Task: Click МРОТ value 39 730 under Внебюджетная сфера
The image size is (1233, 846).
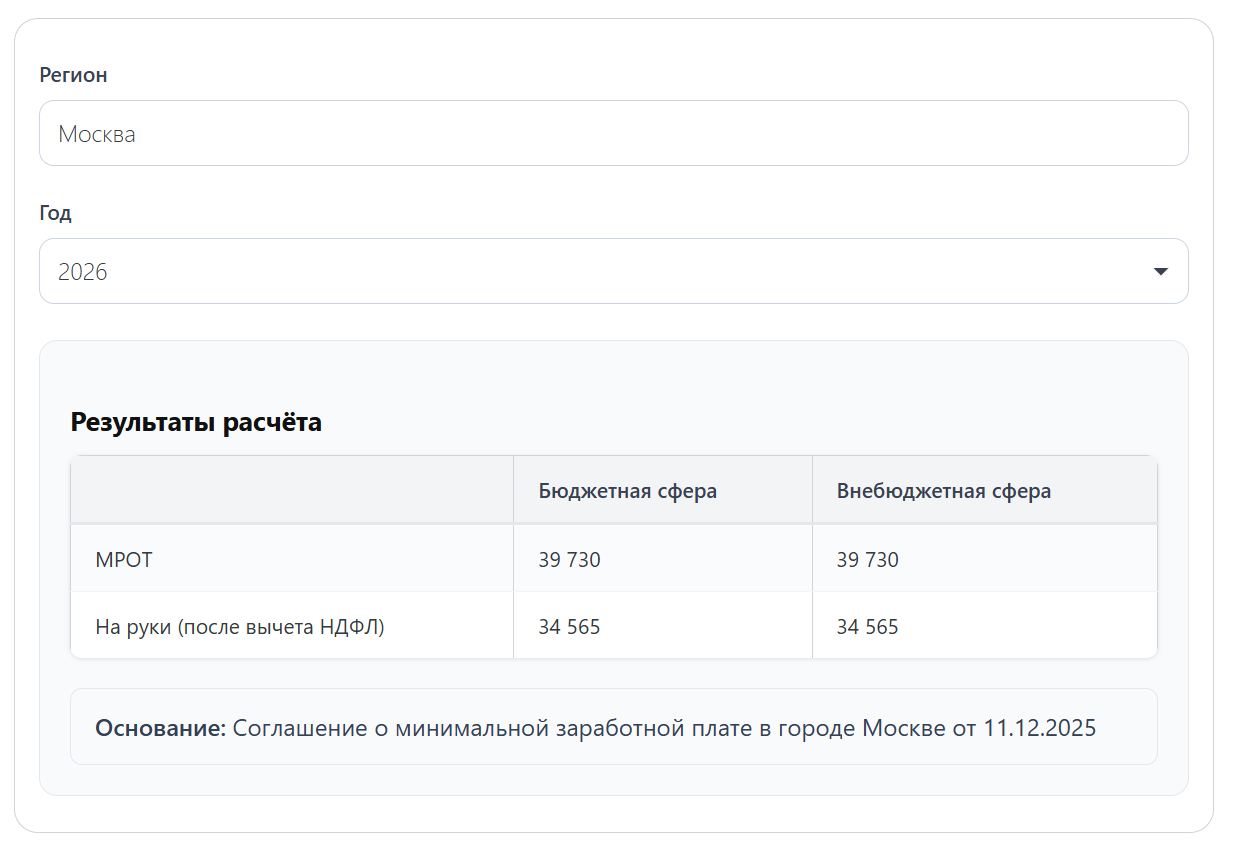Action: pyautogui.click(x=867, y=560)
